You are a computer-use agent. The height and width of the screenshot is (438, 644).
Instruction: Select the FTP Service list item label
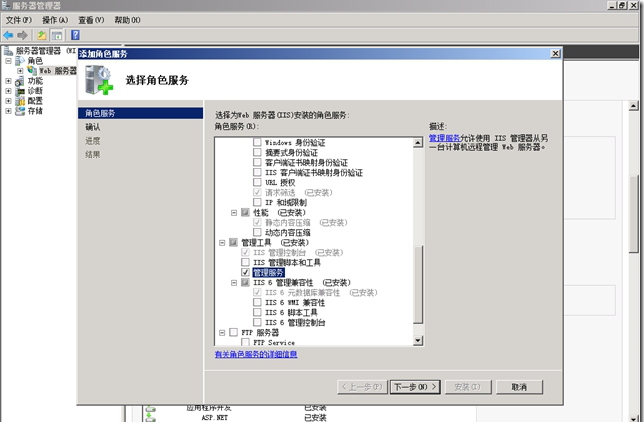(x=274, y=342)
